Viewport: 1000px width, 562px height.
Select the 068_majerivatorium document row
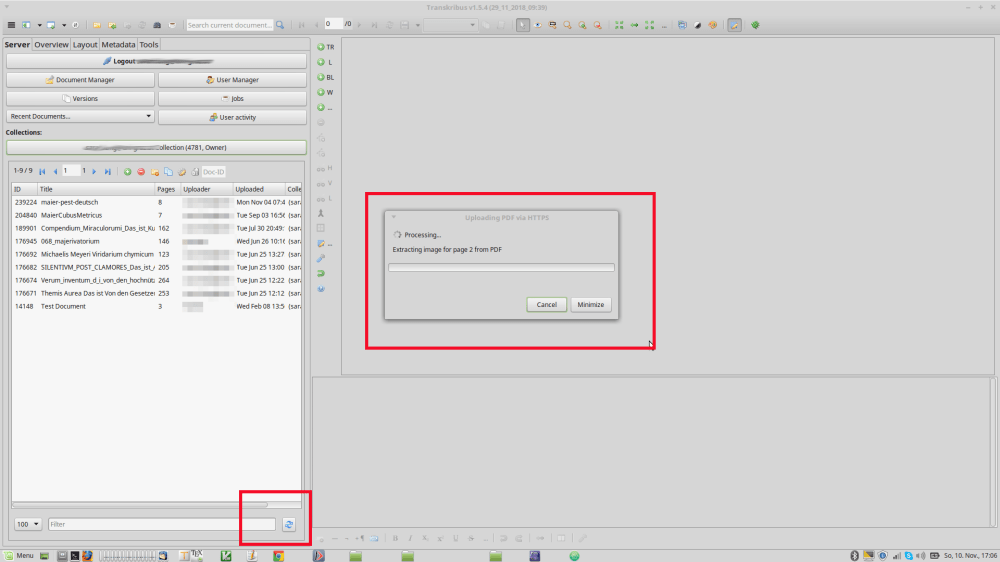(x=156, y=241)
